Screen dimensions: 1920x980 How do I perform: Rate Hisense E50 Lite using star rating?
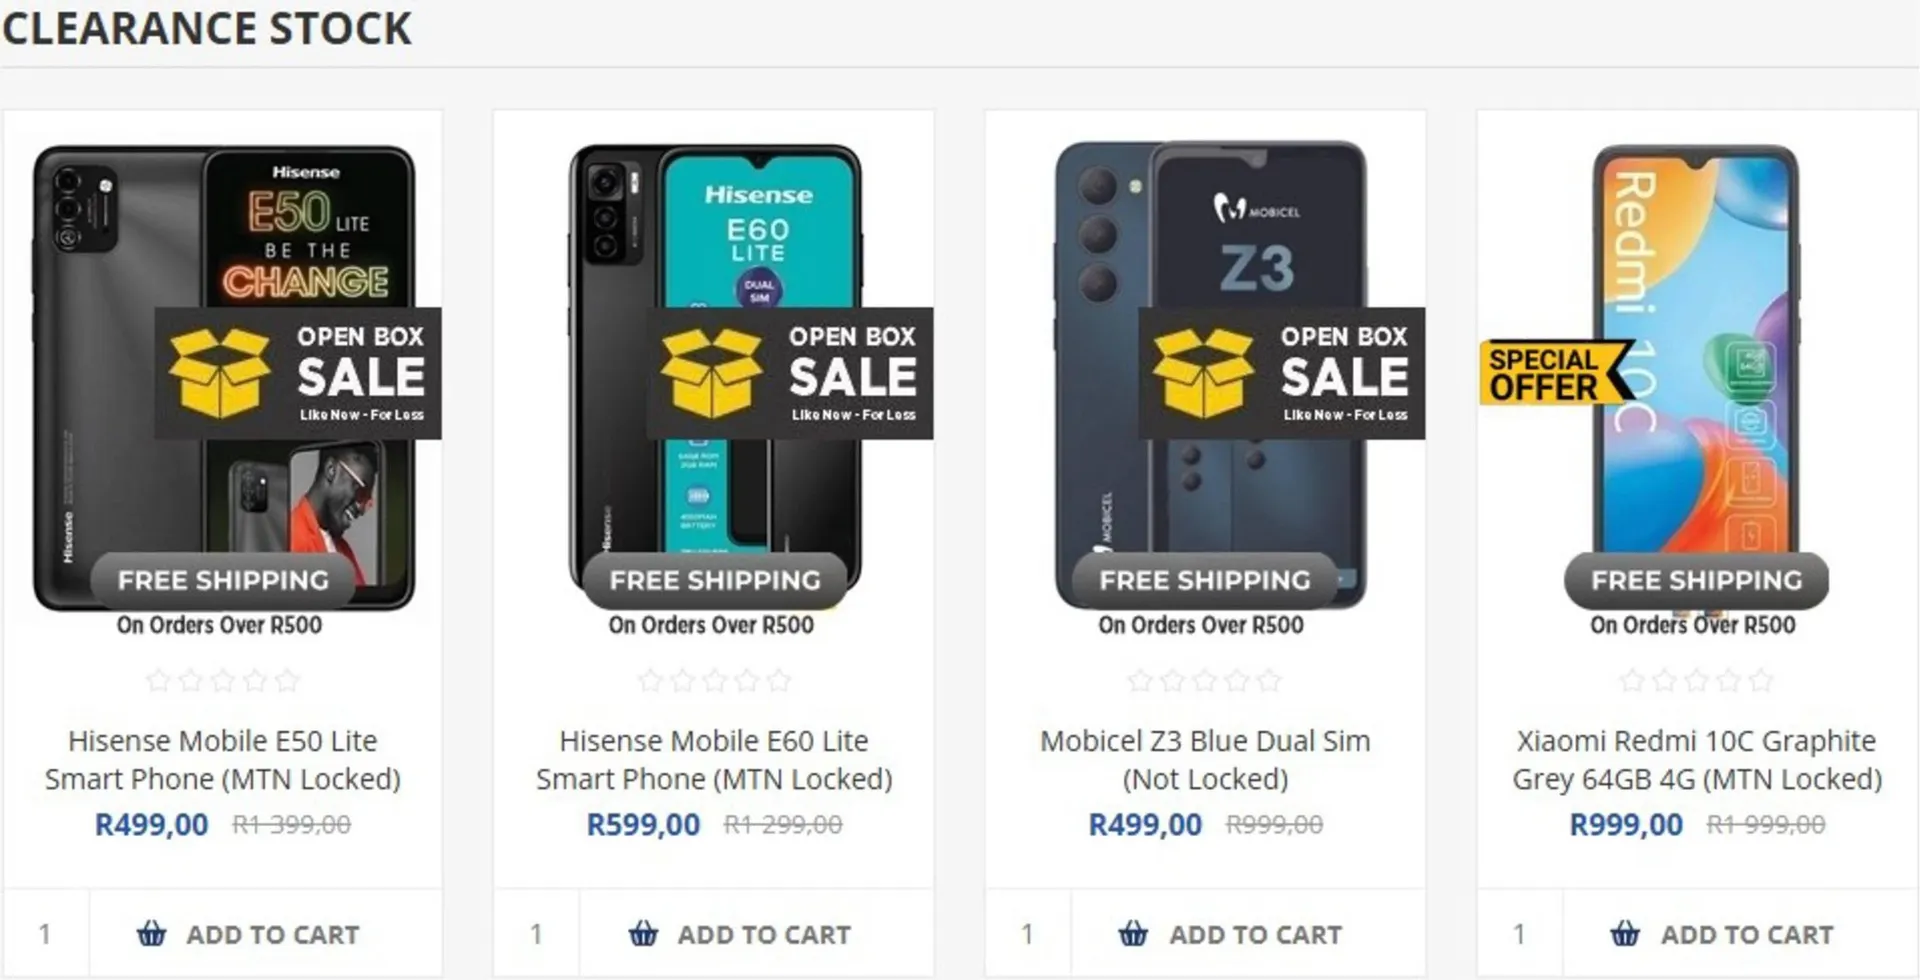222,681
